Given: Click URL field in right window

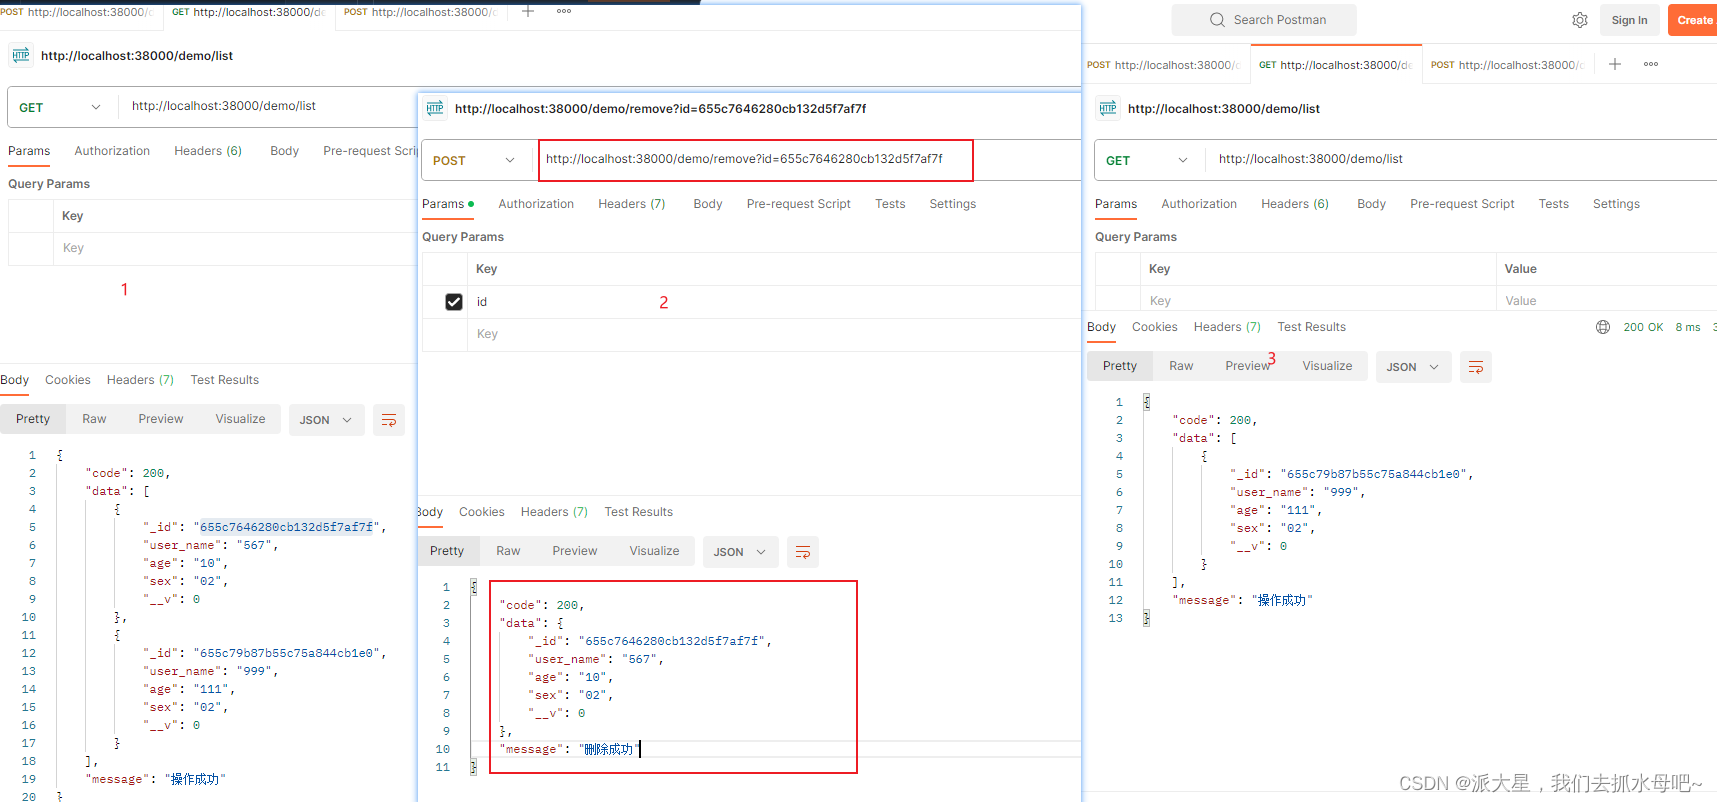Looking at the screenshot, I should coord(1462,160).
